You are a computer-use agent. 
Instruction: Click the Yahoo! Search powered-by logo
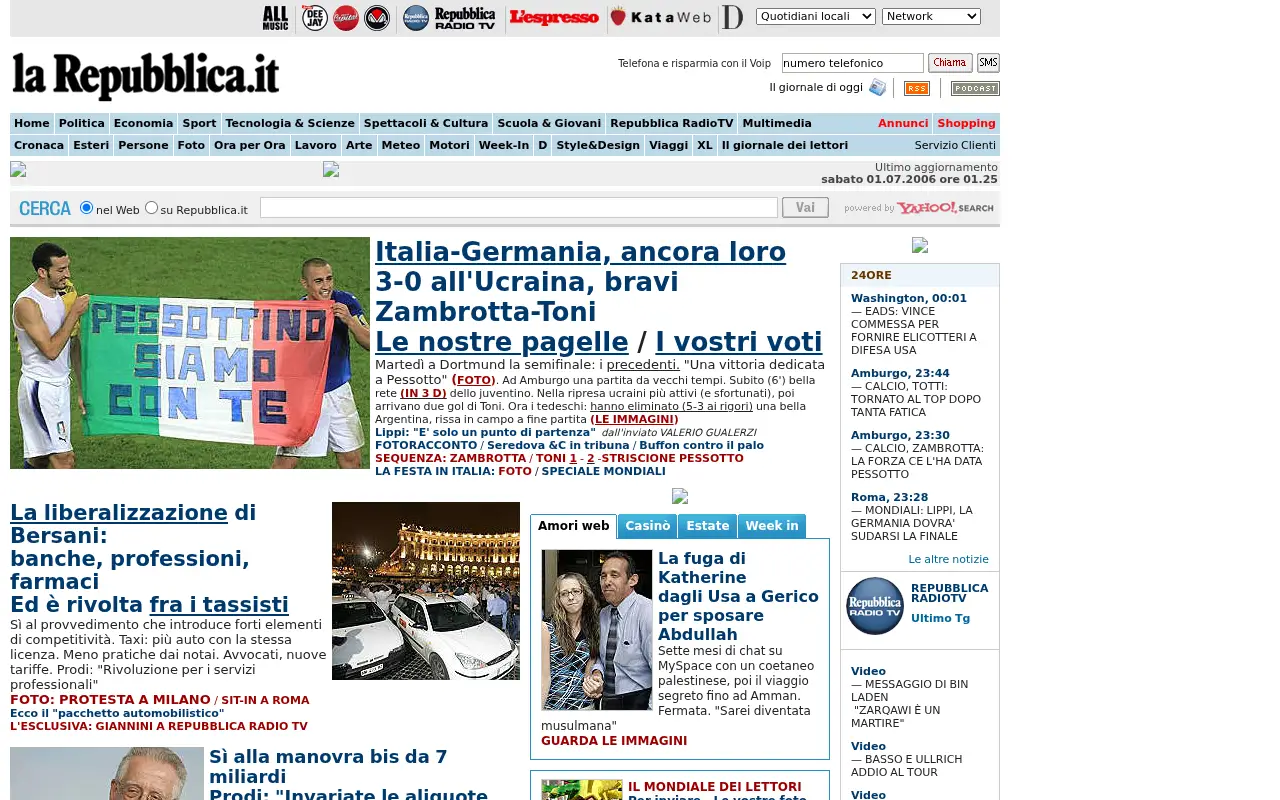click(919, 208)
